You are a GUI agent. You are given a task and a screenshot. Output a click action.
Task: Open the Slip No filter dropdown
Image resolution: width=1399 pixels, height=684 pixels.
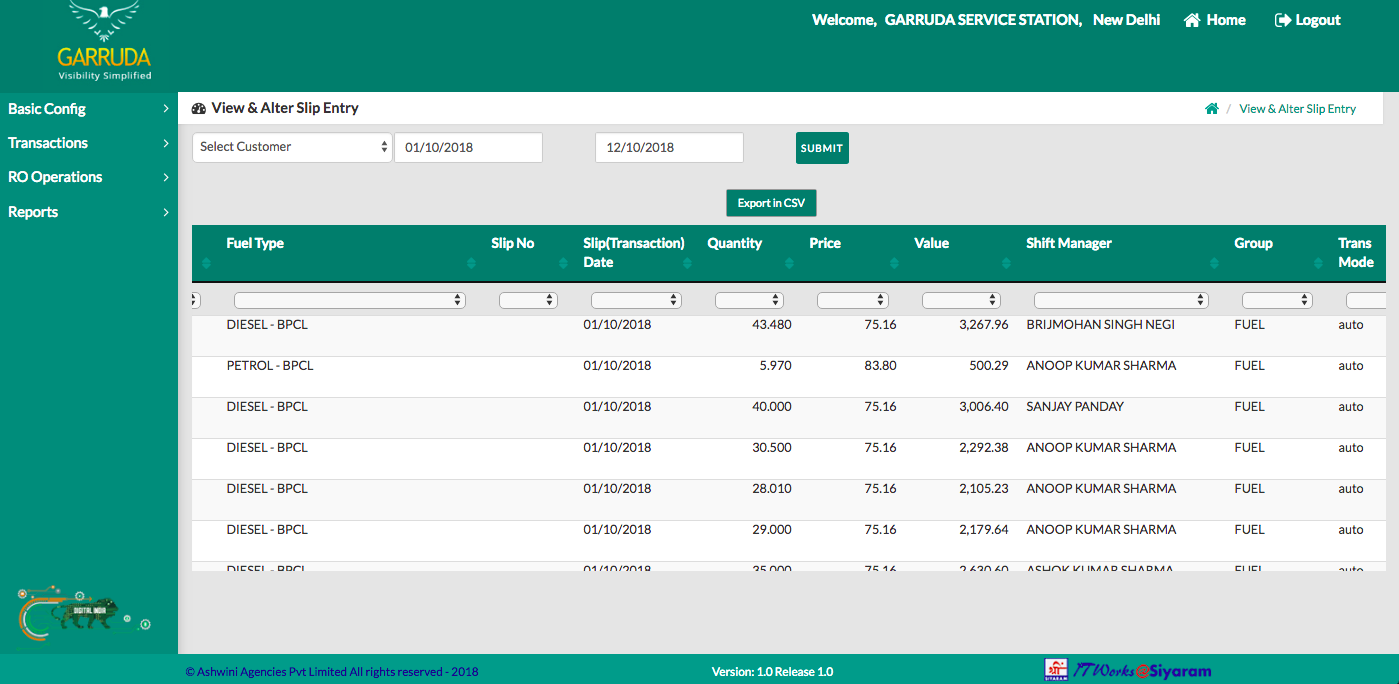528,300
